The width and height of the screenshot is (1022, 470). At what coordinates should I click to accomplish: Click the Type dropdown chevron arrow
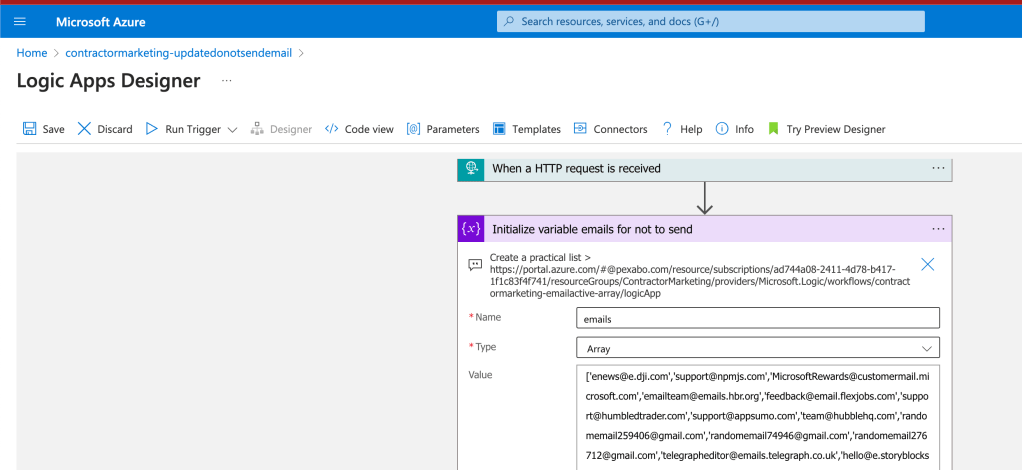click(926, 349)
